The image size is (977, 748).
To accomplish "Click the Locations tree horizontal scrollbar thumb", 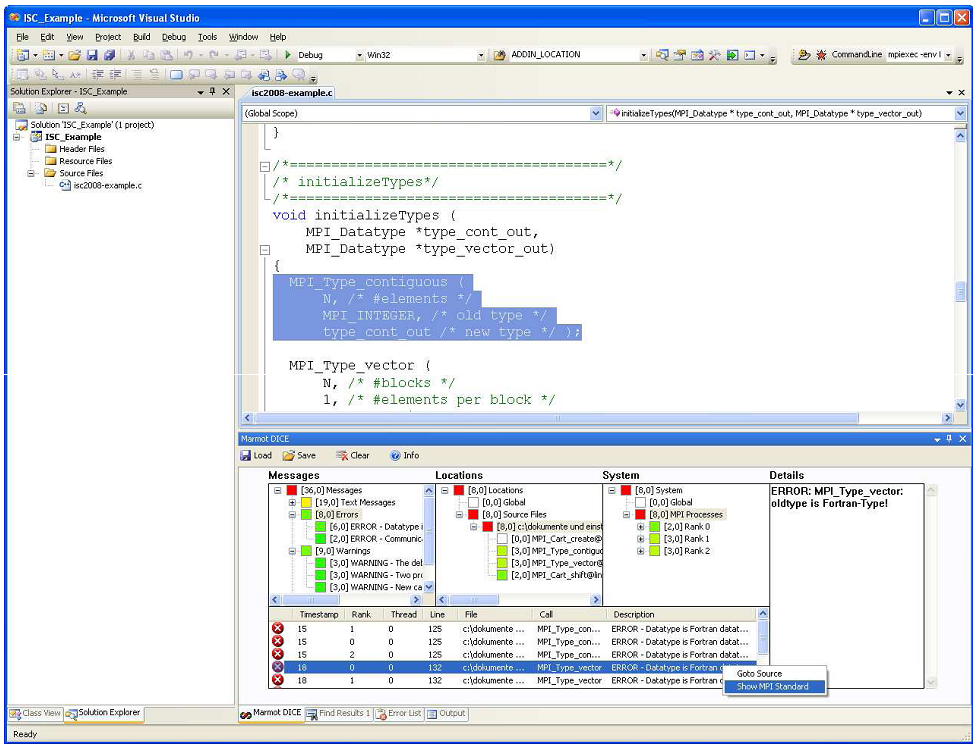I will (x=474, y=600).
